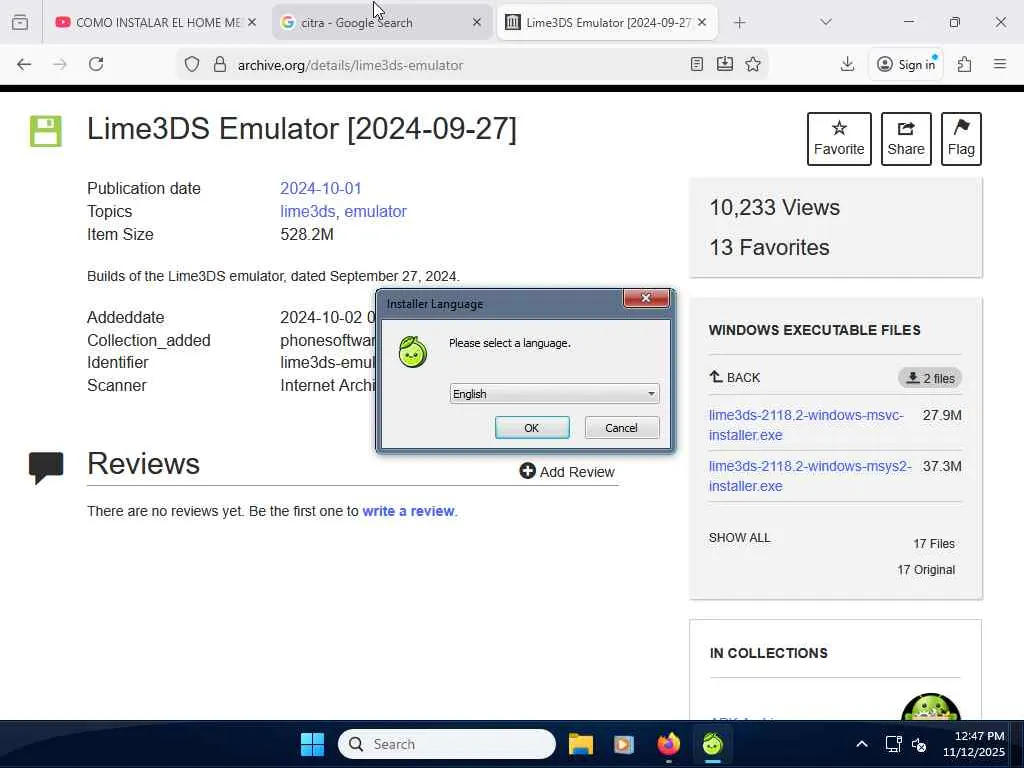
Task: Click the Firefox taskbar icon
Action: click(x=668, y=744)
